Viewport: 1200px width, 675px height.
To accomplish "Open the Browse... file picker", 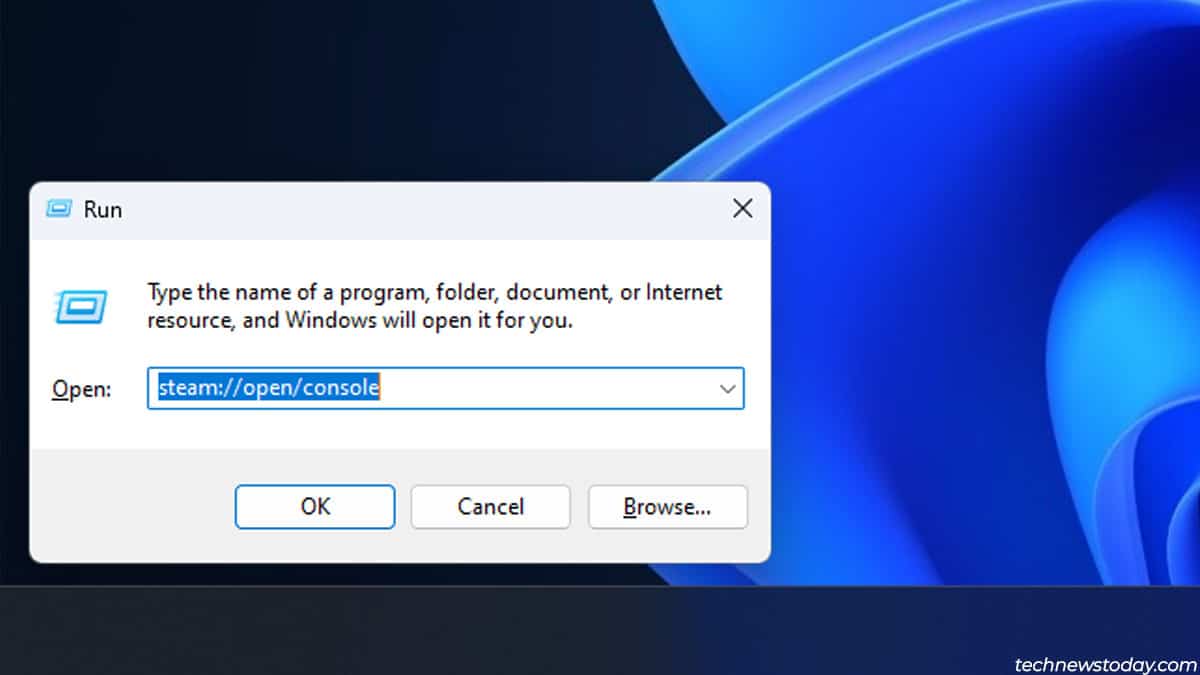I will [x=667, y=507].
